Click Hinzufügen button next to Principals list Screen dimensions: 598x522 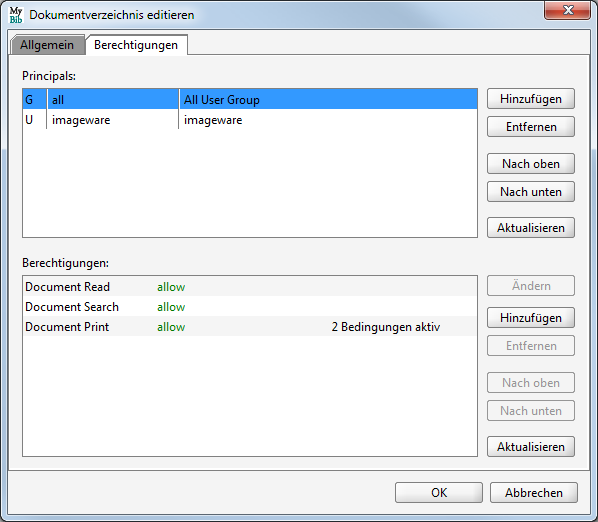(530, 99)
